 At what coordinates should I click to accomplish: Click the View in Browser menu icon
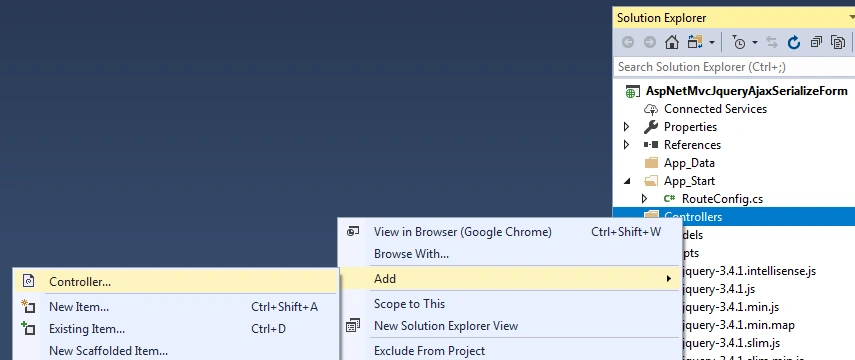click(x=353, y=232)
